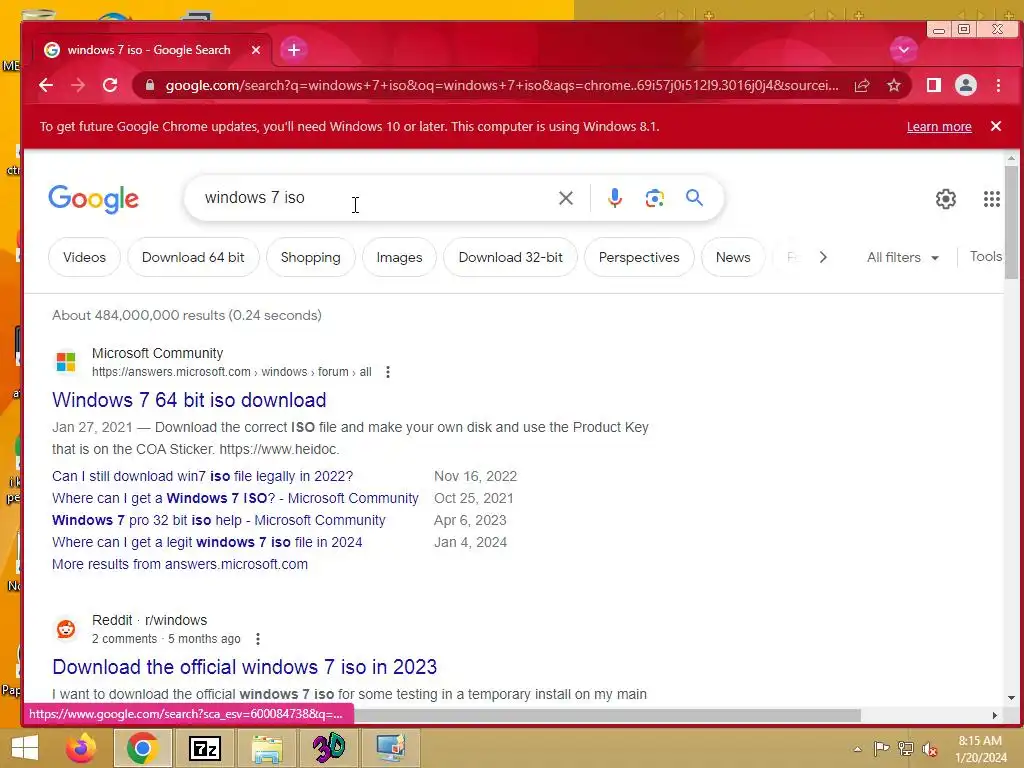Dismiss the Chrome update notification bar
Screen dimensions: 1024x768
pyautogui.click(x=995, y=126)
